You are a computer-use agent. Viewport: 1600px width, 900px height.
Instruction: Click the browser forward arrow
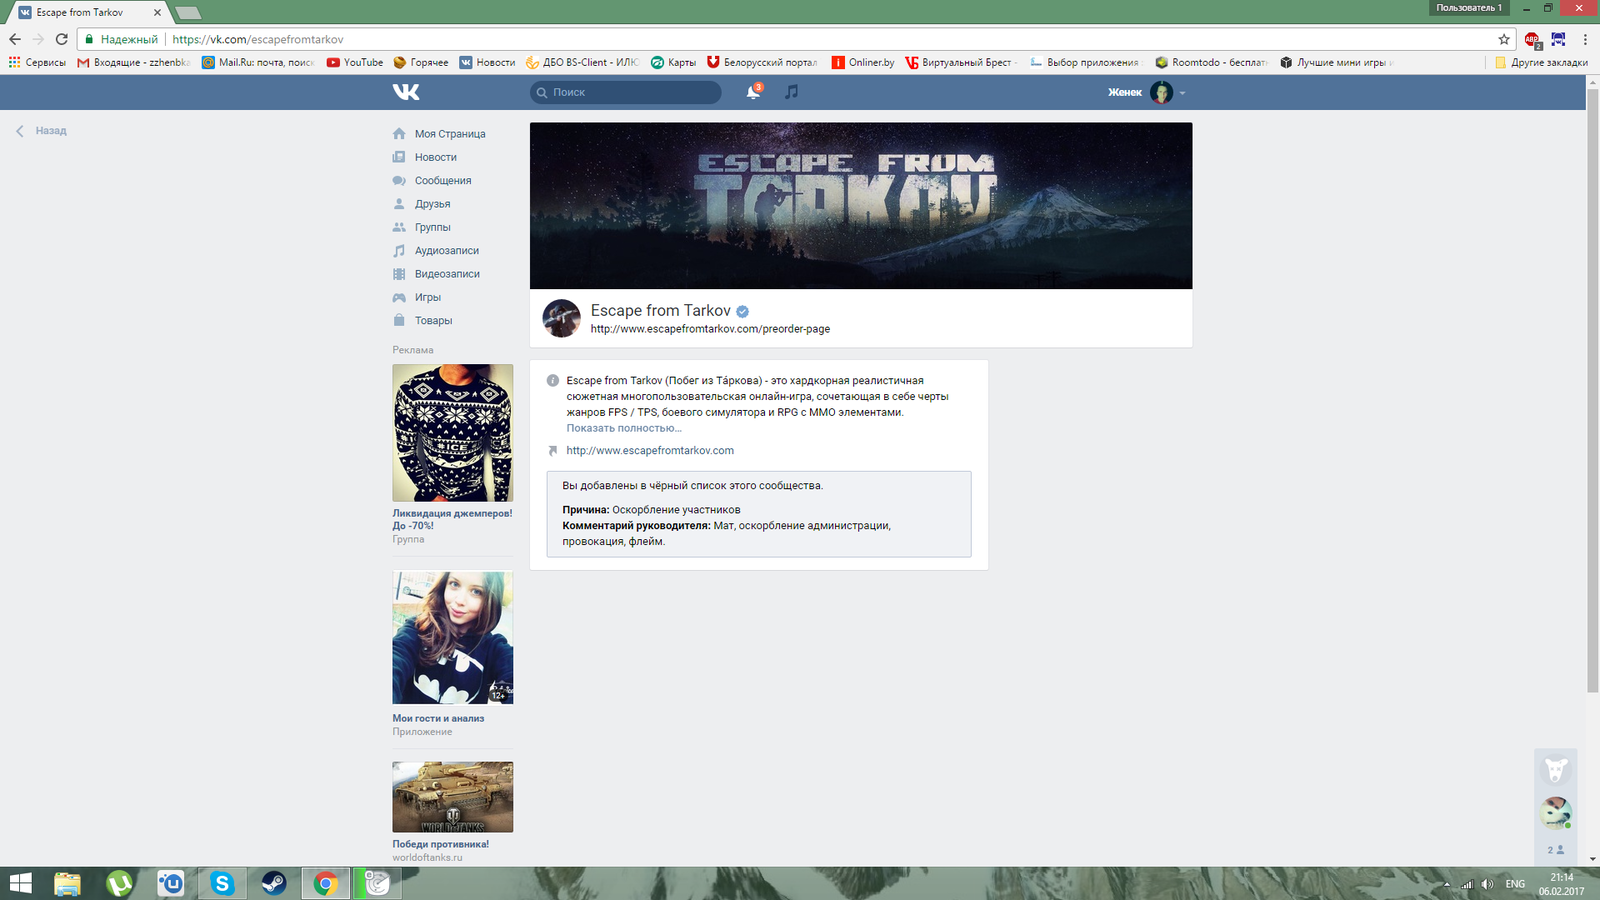[x=38, y=39]
